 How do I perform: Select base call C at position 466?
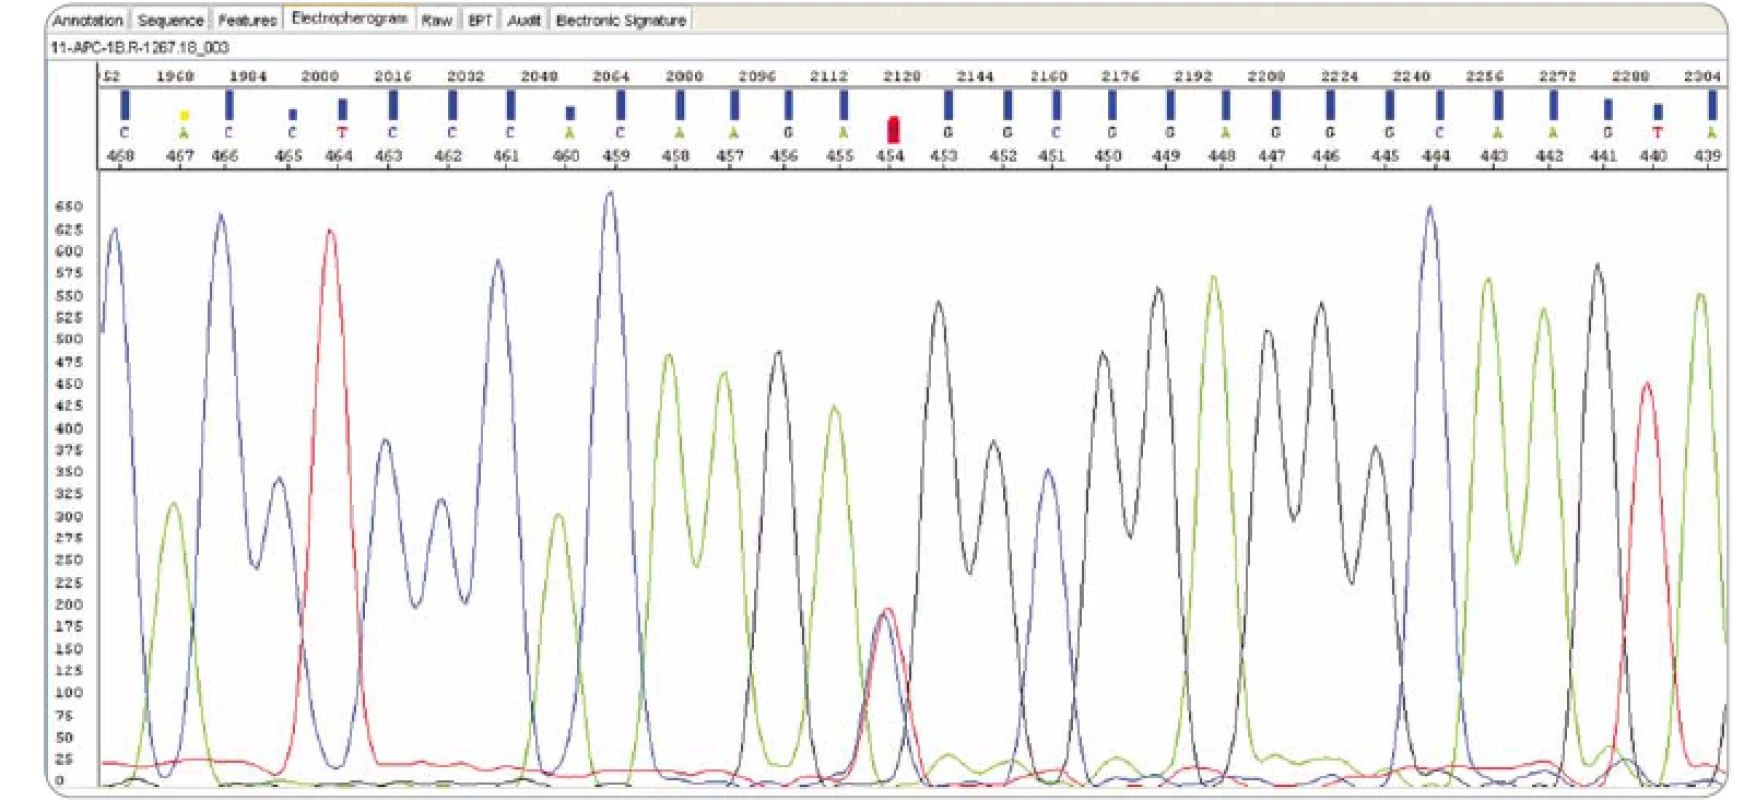coord(229,133)
